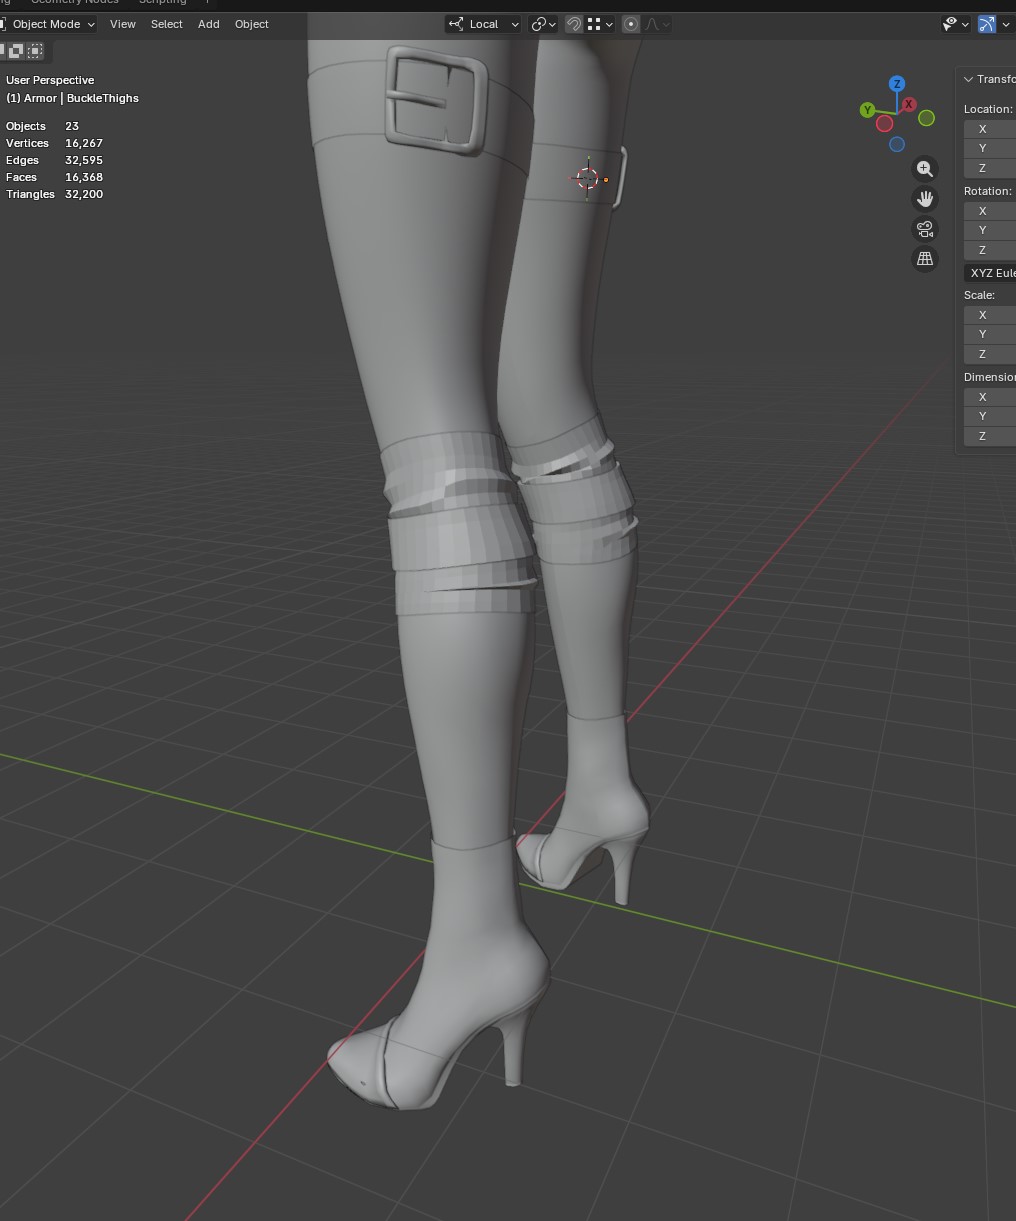Screen dimensions: 1016x1221
Task: Click the negative Y axis gizmo circle
Action: [927, 118]
